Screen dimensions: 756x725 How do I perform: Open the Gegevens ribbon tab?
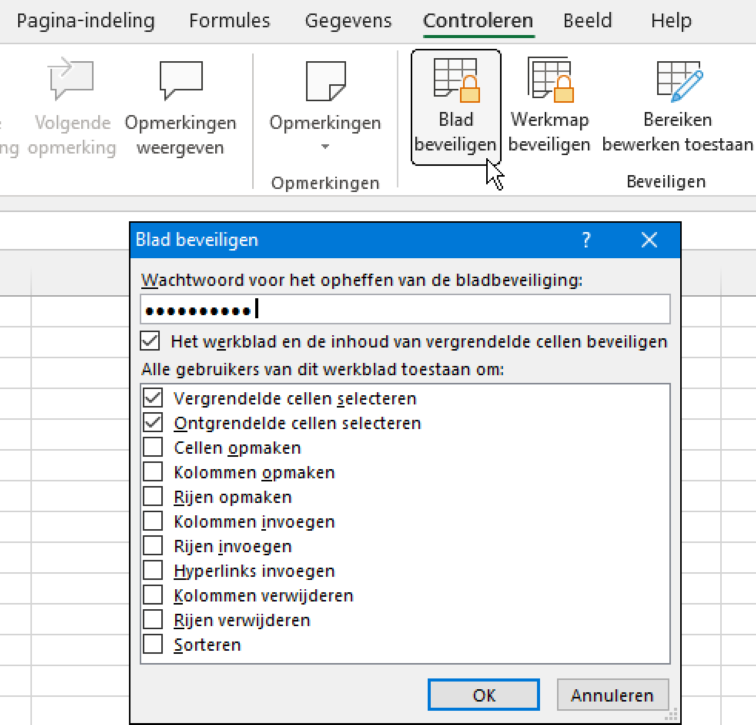tap(348, 21)
